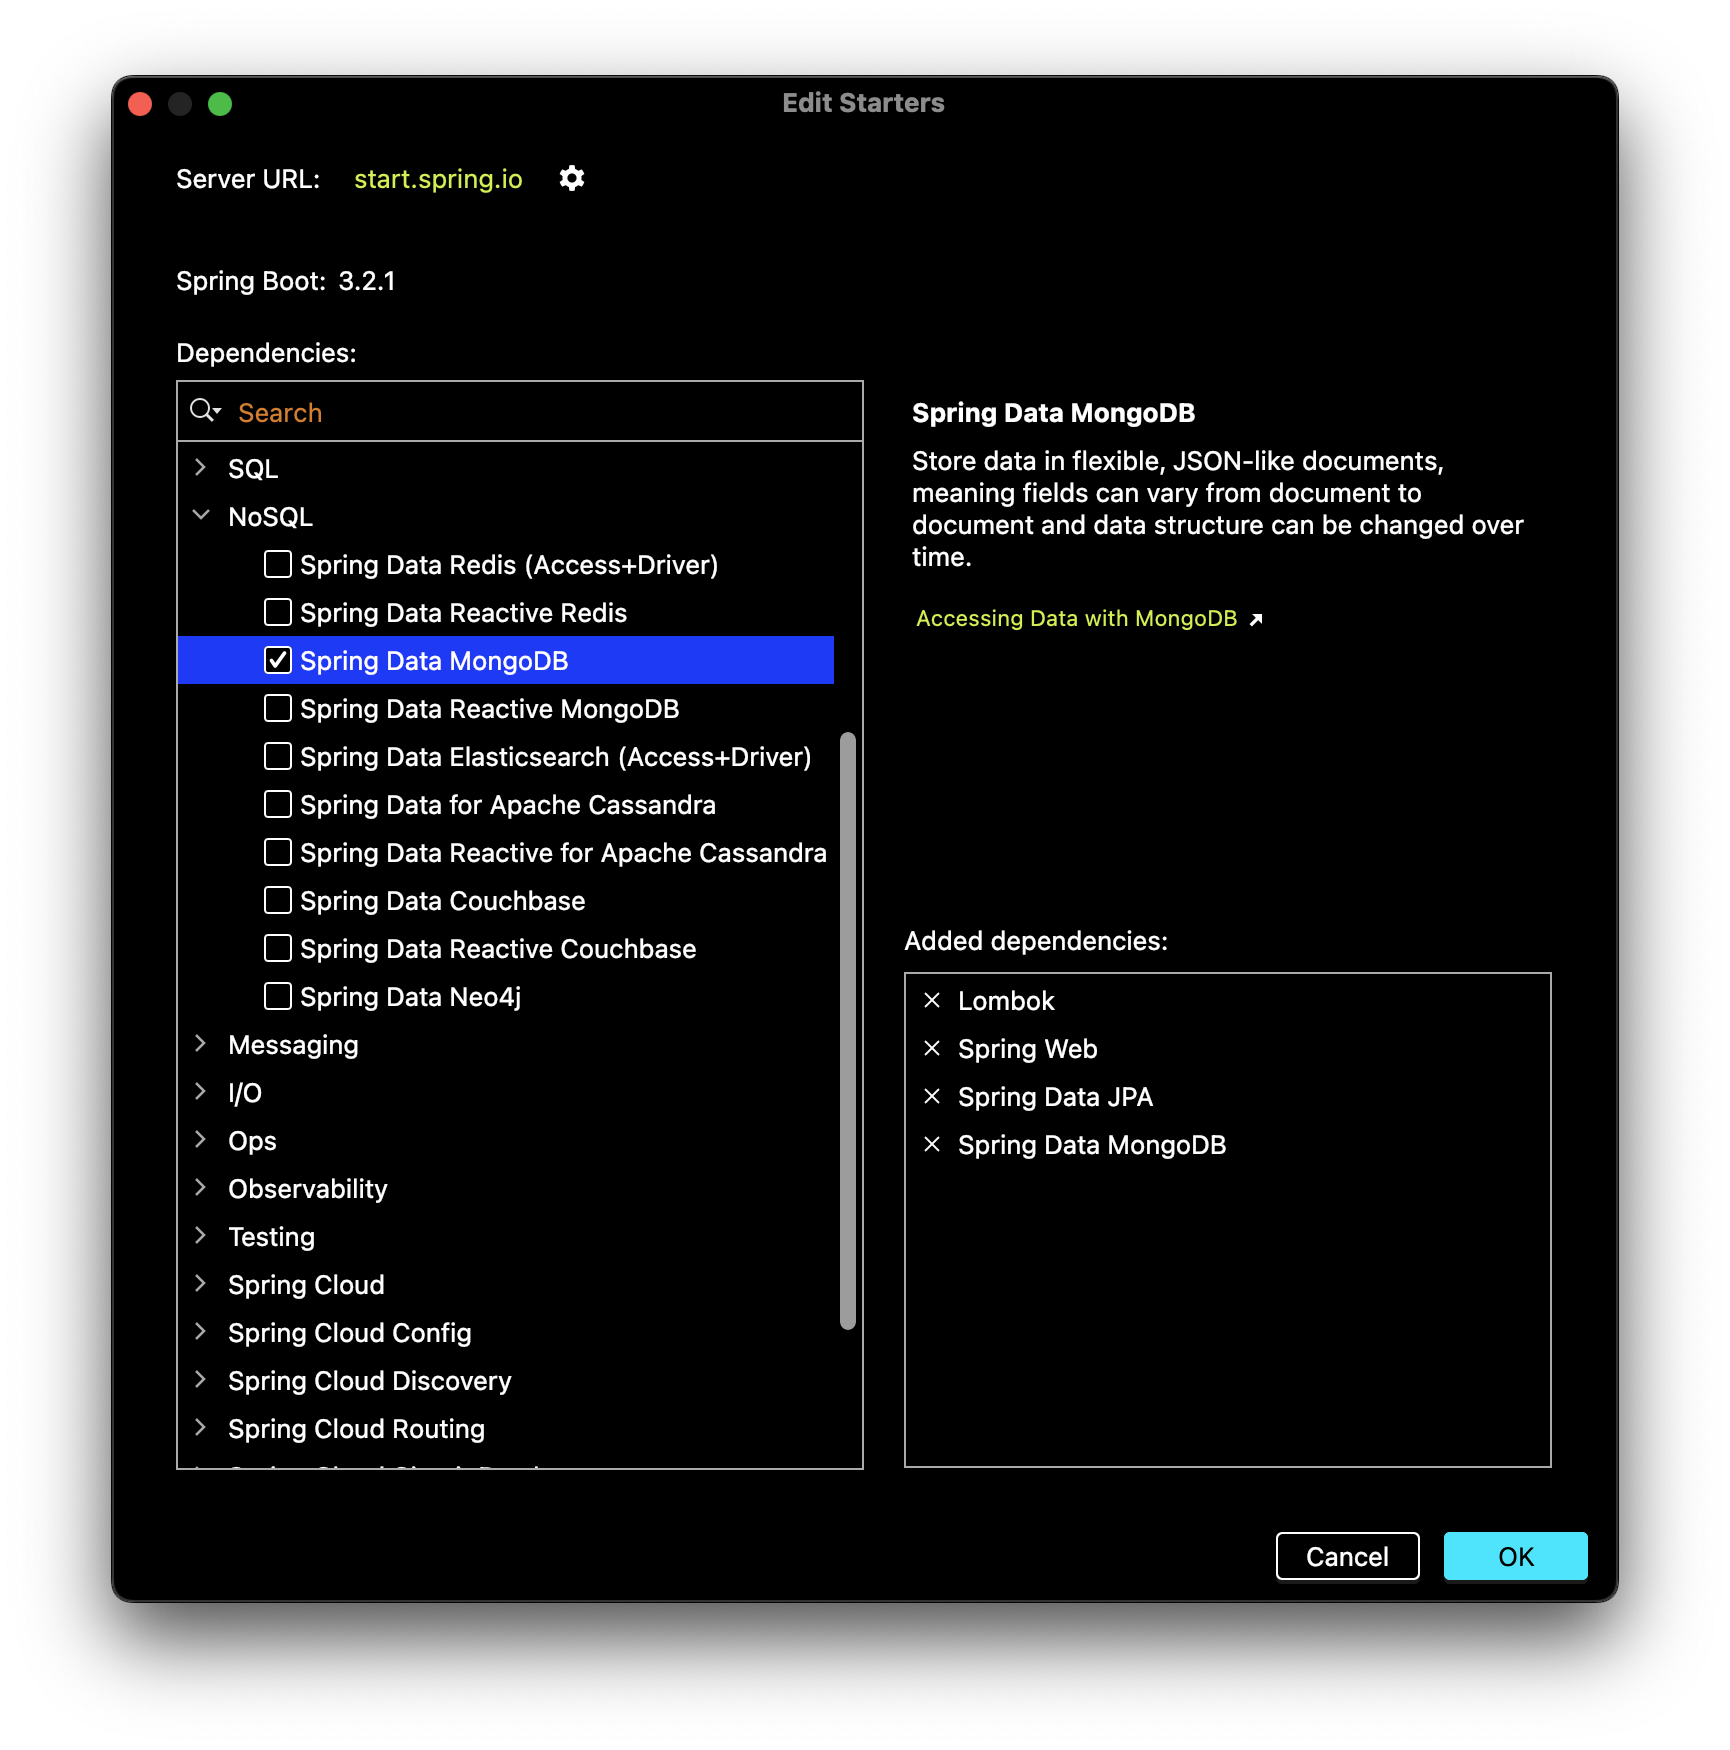Confirm with the OK button
This screenshot has width=1730, height=1750.
coord(1515,1556)
